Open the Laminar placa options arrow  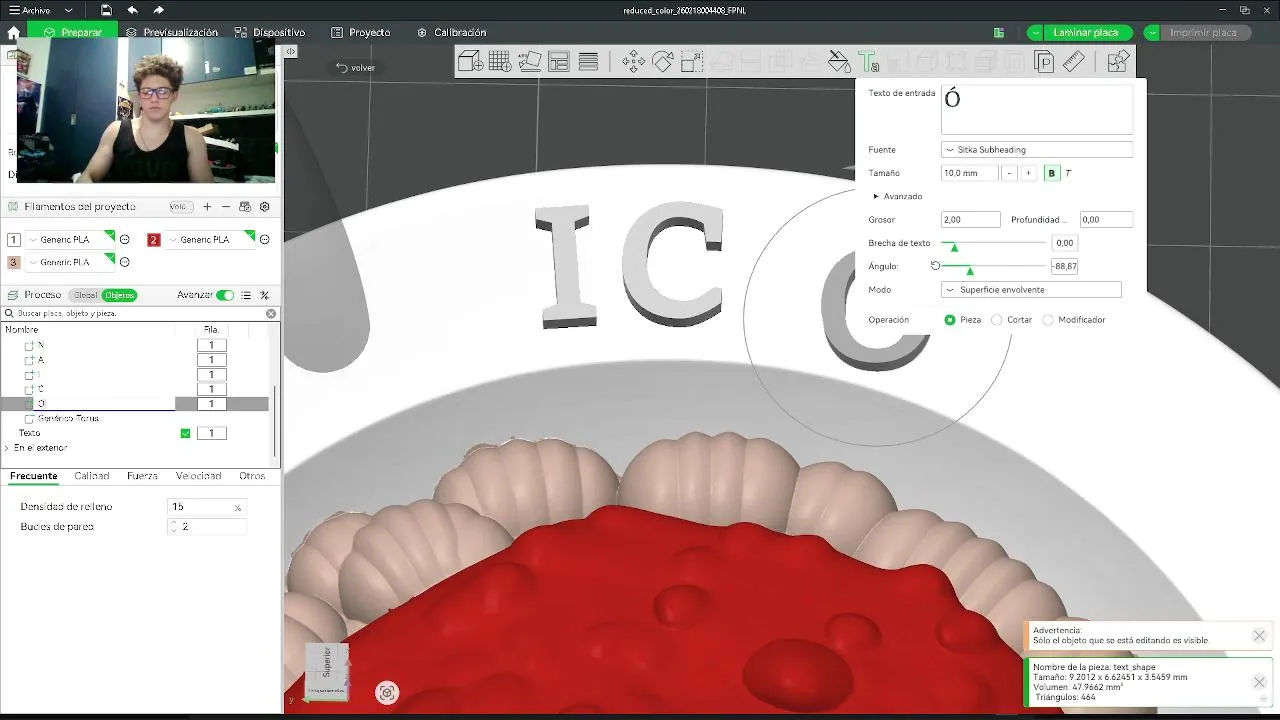[x=1035, y=32]
